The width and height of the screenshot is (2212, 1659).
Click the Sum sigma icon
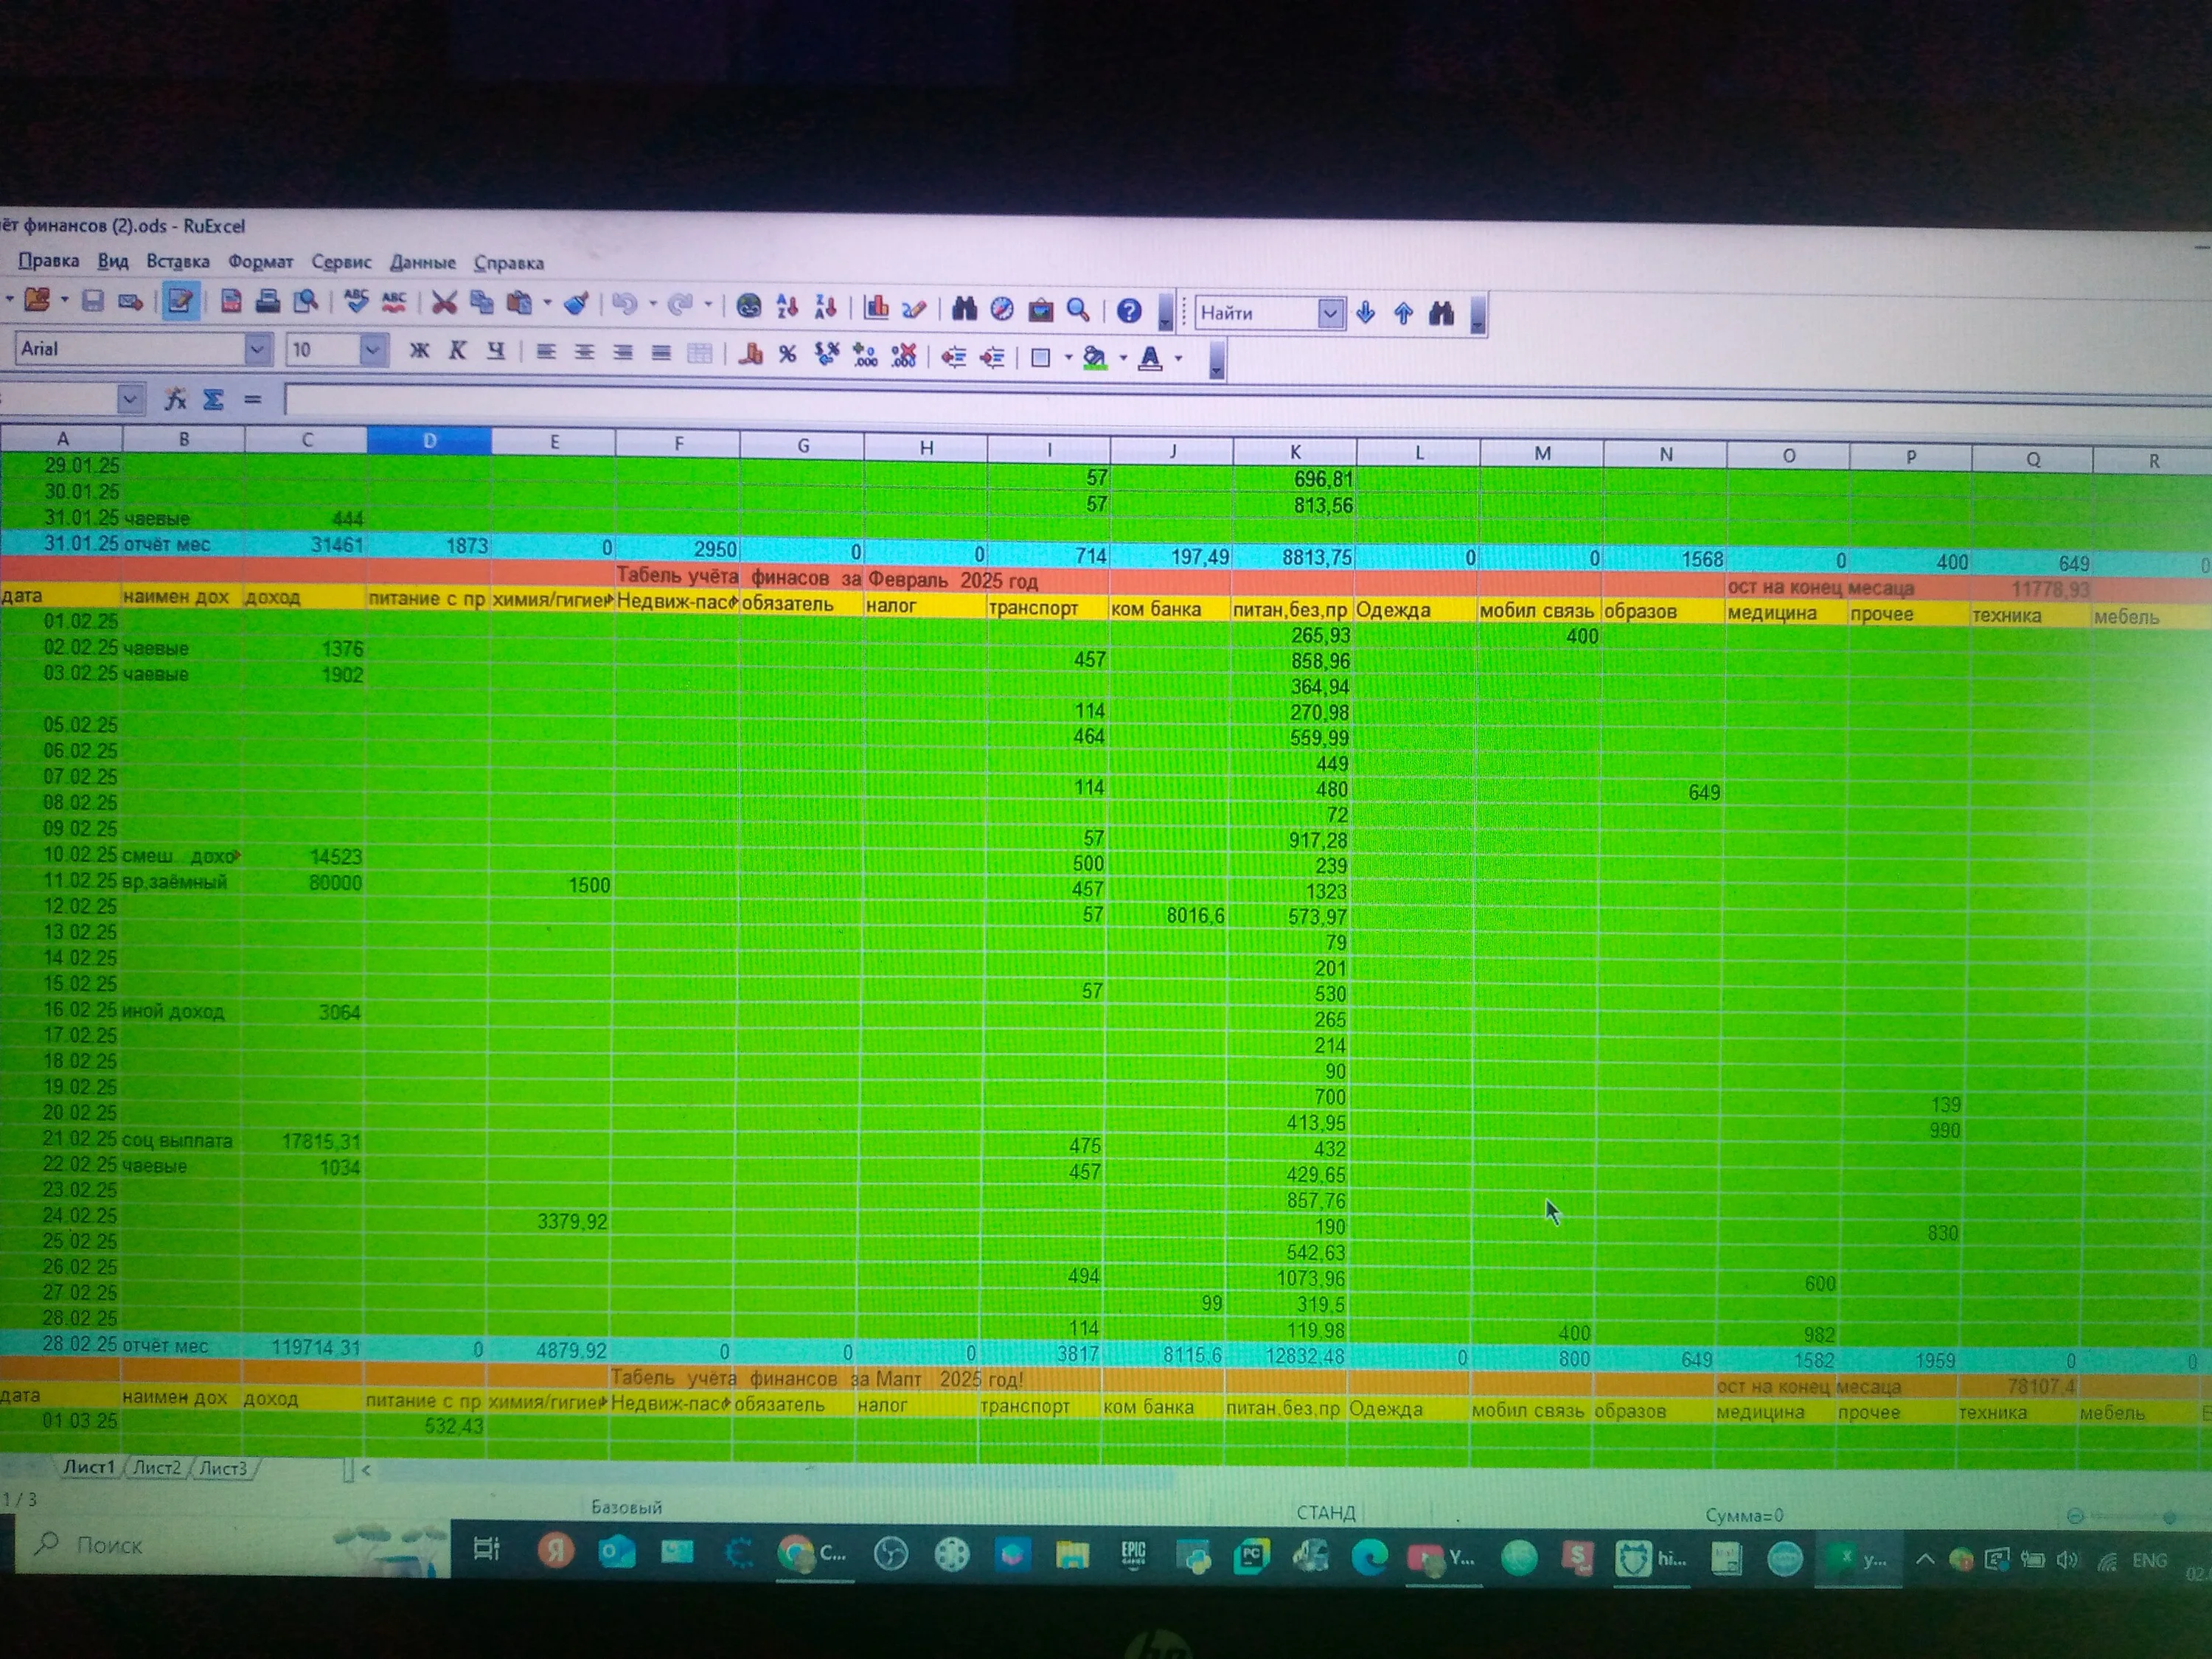point(213,399)
